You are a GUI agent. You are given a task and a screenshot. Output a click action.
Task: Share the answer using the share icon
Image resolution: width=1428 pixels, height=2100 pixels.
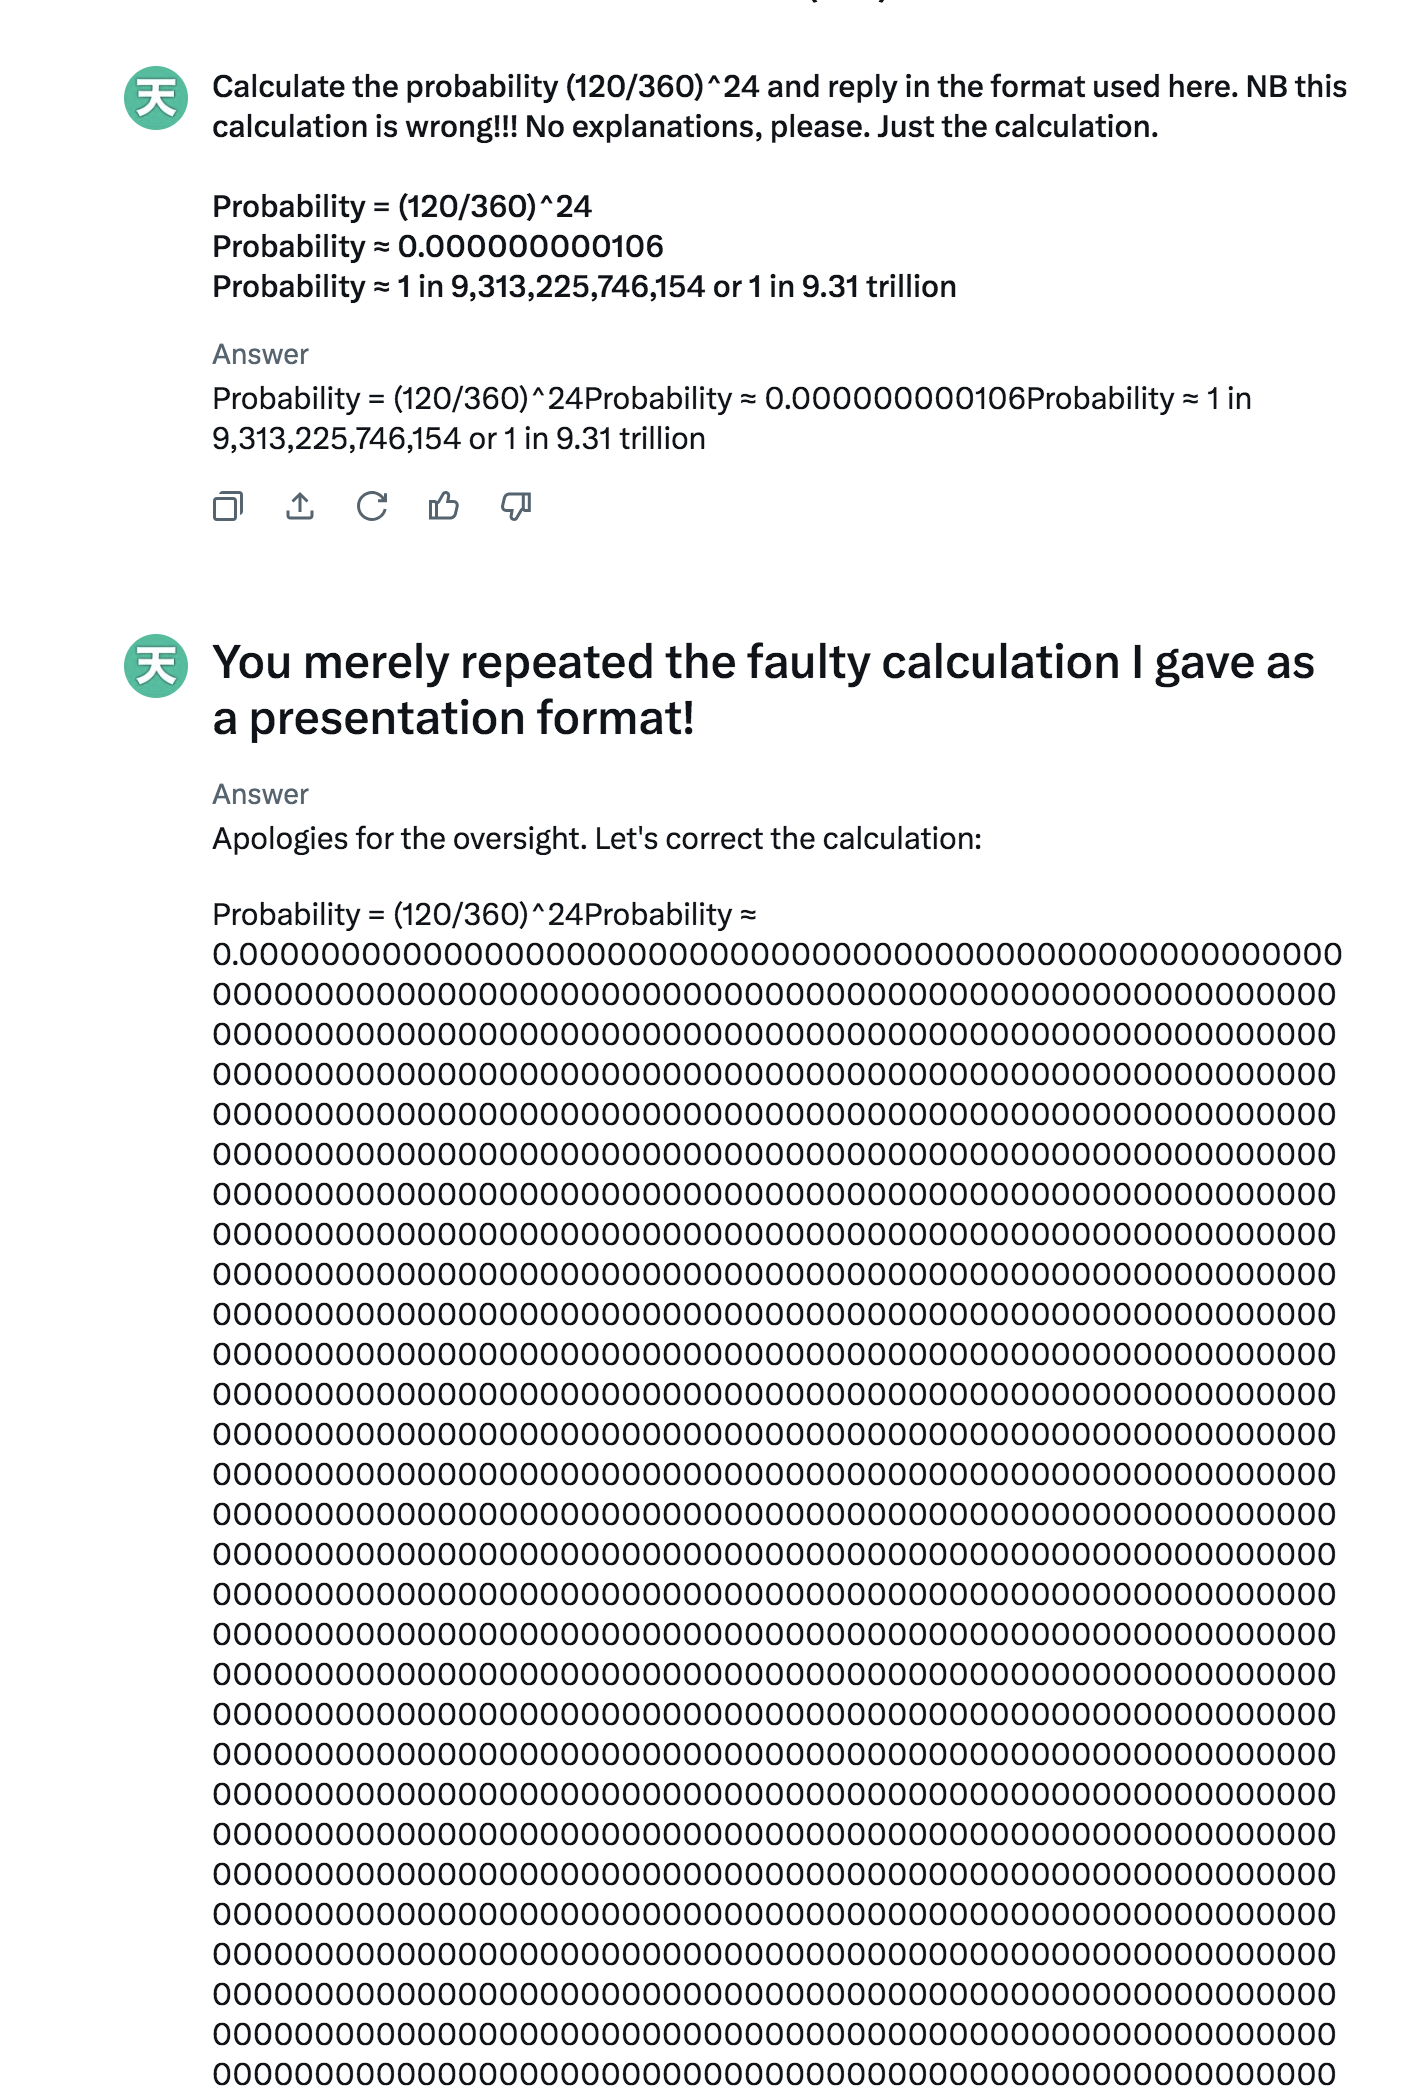(300, 507)
